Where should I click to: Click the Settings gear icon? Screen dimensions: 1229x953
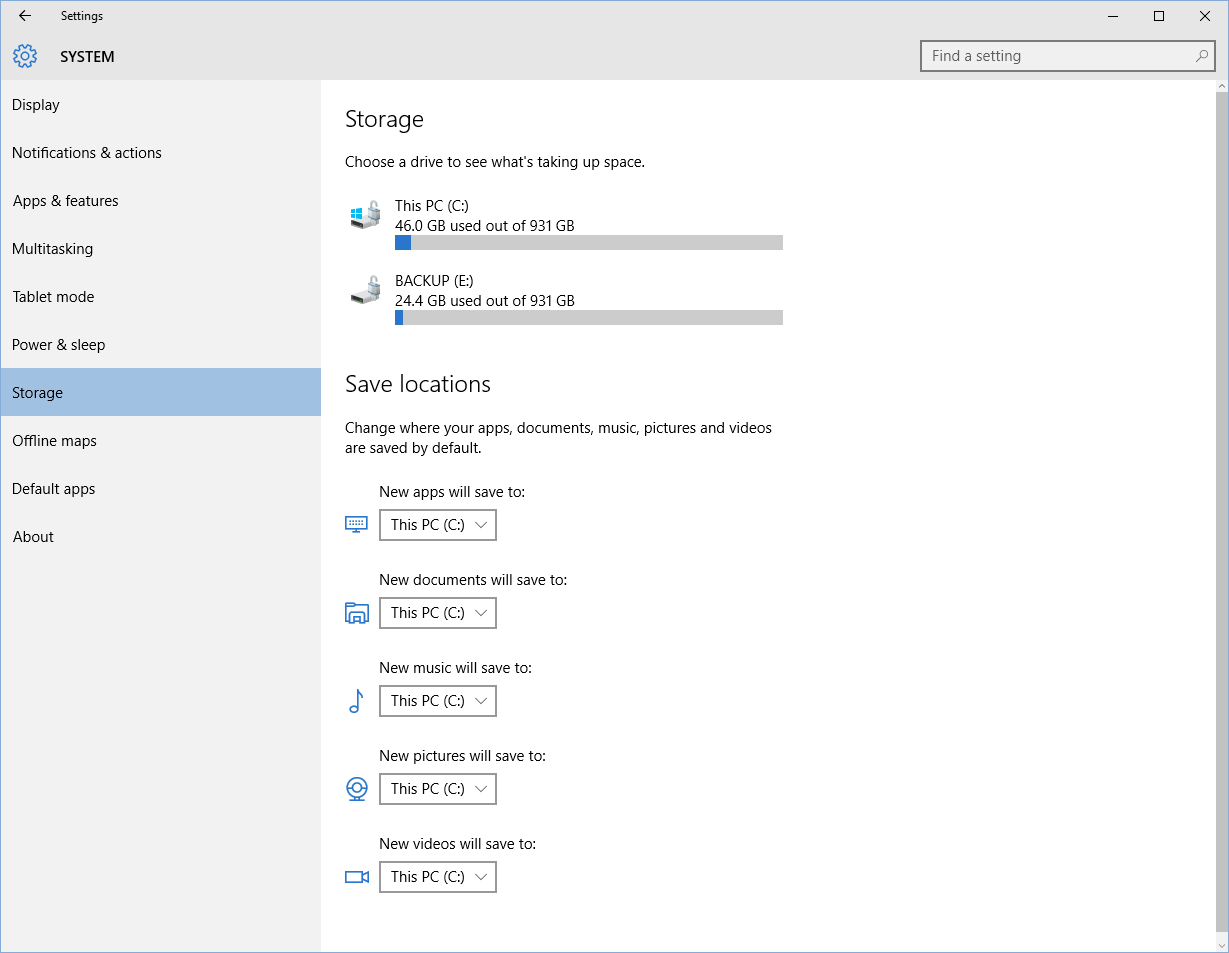coord(25,57)
